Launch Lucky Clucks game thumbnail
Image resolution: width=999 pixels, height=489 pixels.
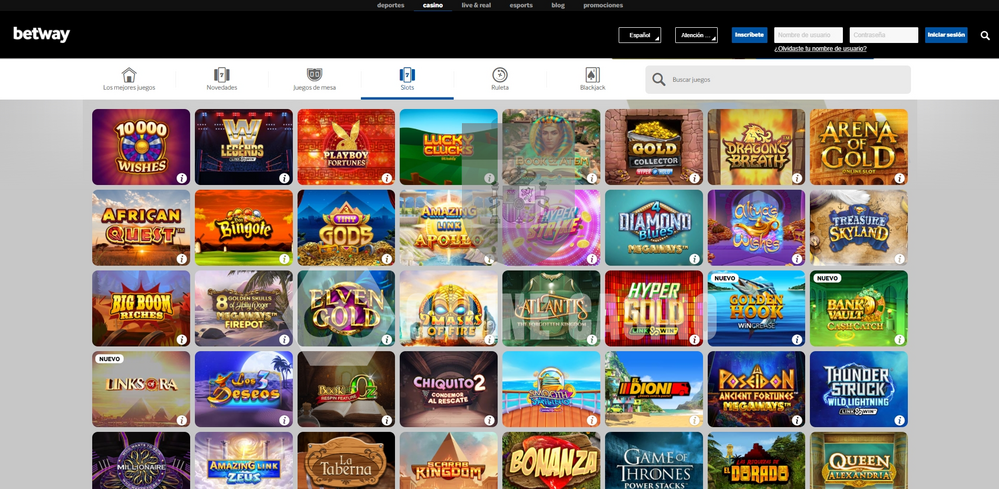point(449,147)
